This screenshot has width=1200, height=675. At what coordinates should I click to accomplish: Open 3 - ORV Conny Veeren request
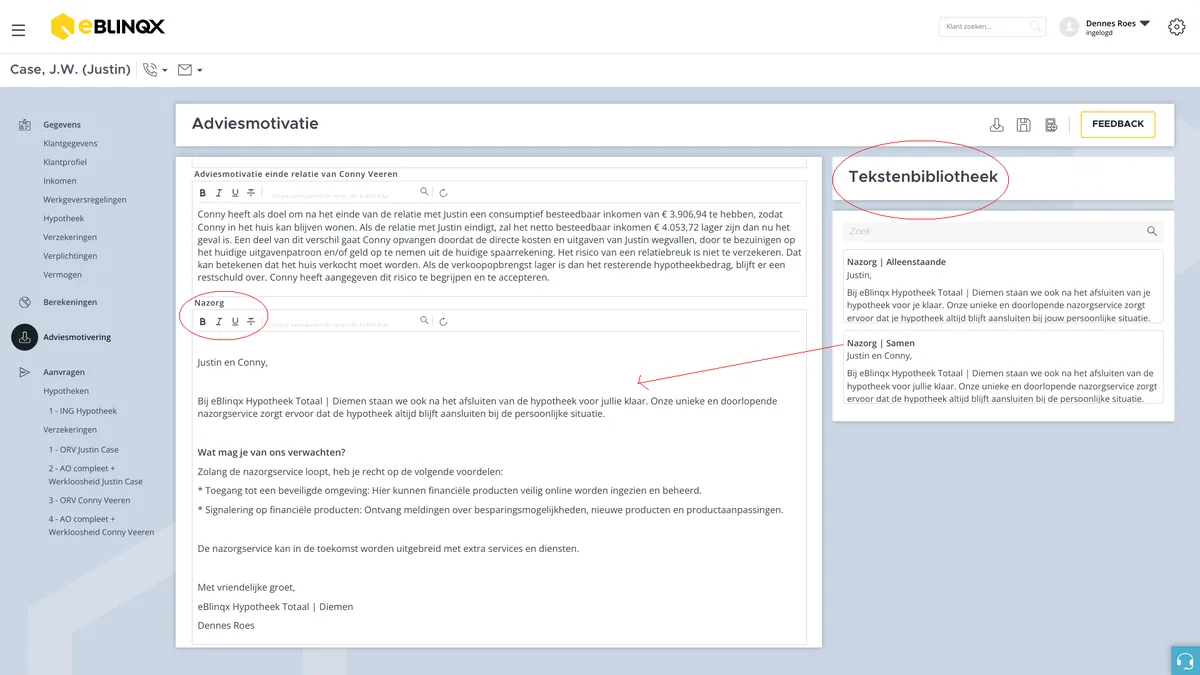pyautogui.click(x=90, y=500)
